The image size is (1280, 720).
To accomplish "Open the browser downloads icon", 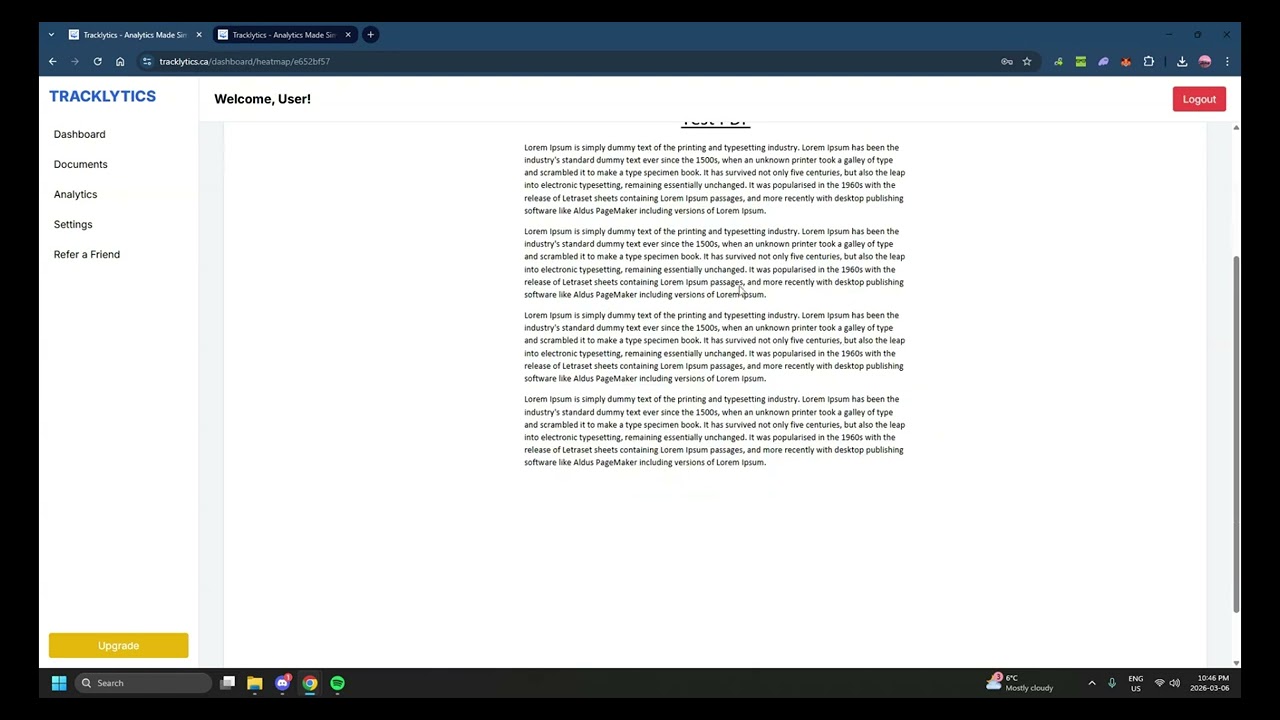I will coord(1182,61).
